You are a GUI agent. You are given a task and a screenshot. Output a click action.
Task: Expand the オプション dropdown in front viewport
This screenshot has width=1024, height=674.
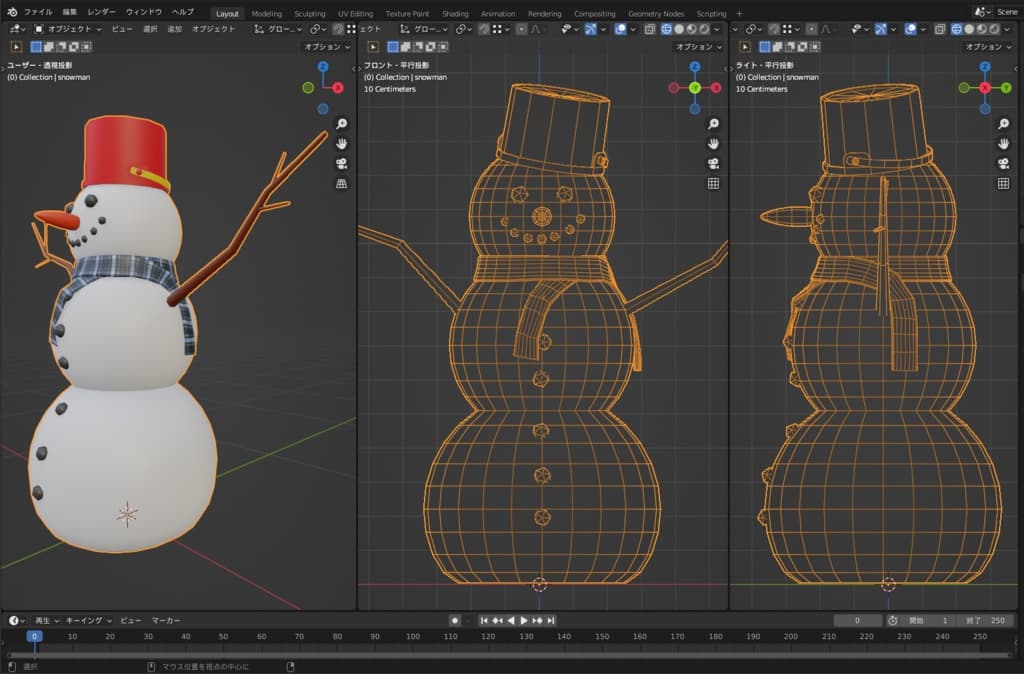pyautogui.click(x=698, y=47)
